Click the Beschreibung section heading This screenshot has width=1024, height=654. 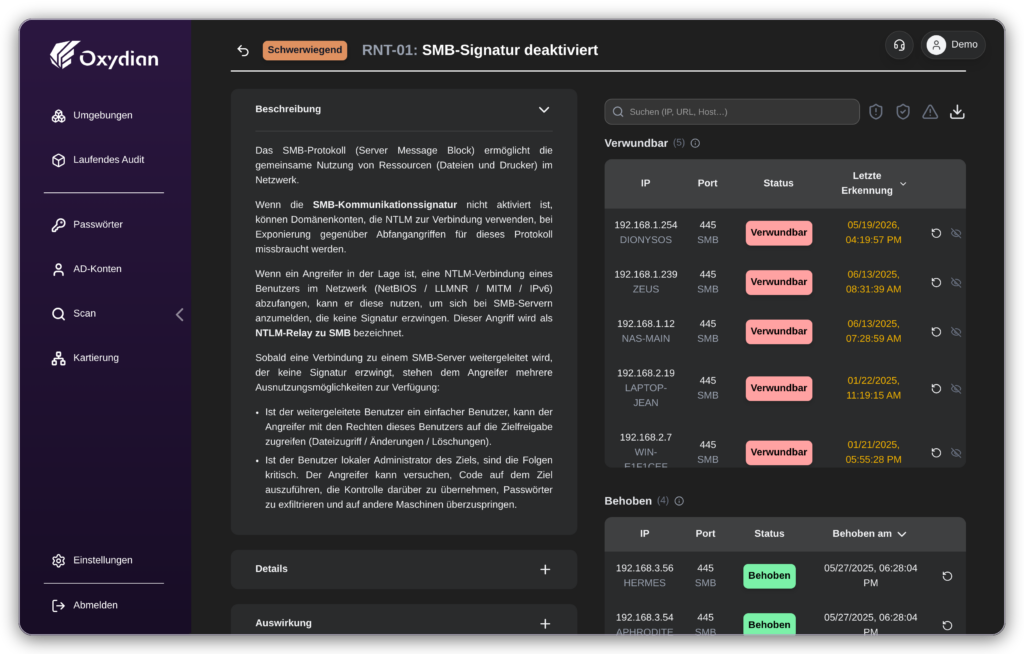tap(288, 109)
